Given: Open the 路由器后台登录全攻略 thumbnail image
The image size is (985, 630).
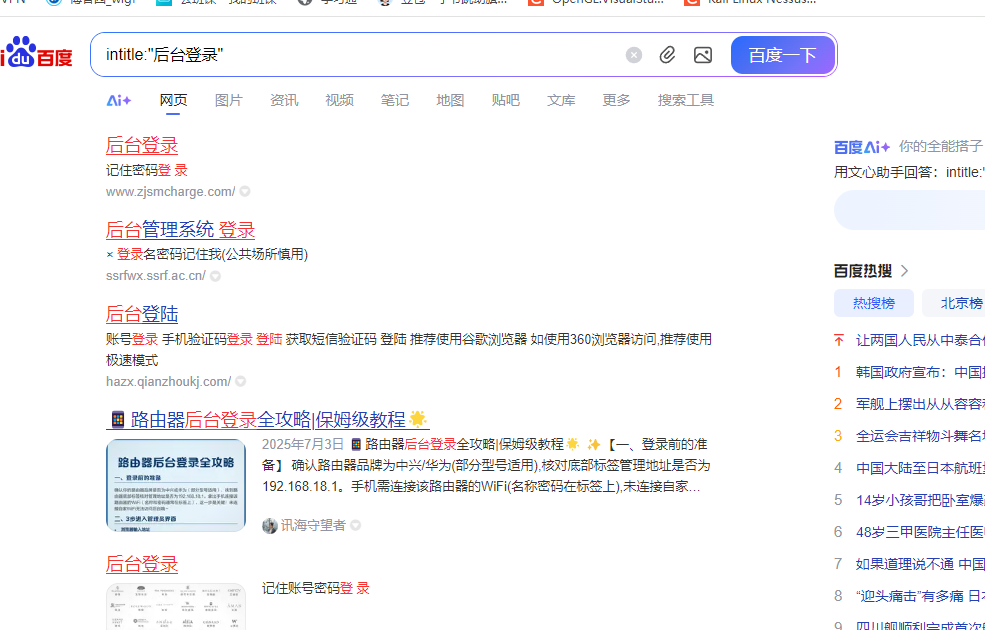Looking at the screenshot, I should (176, 486).
